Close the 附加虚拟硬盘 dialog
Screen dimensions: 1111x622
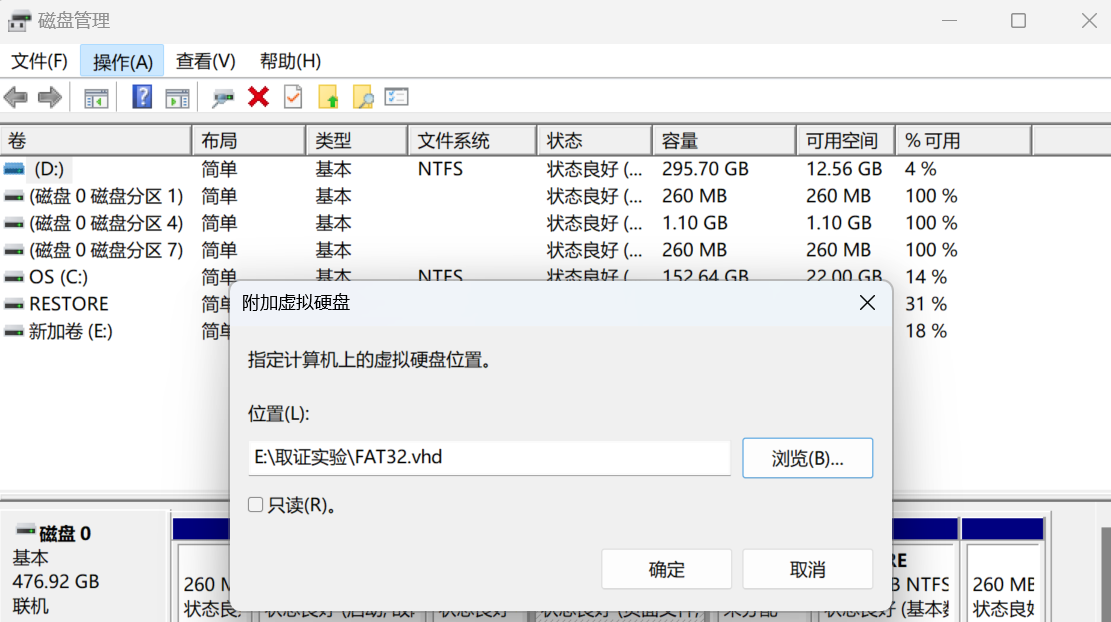867,303
